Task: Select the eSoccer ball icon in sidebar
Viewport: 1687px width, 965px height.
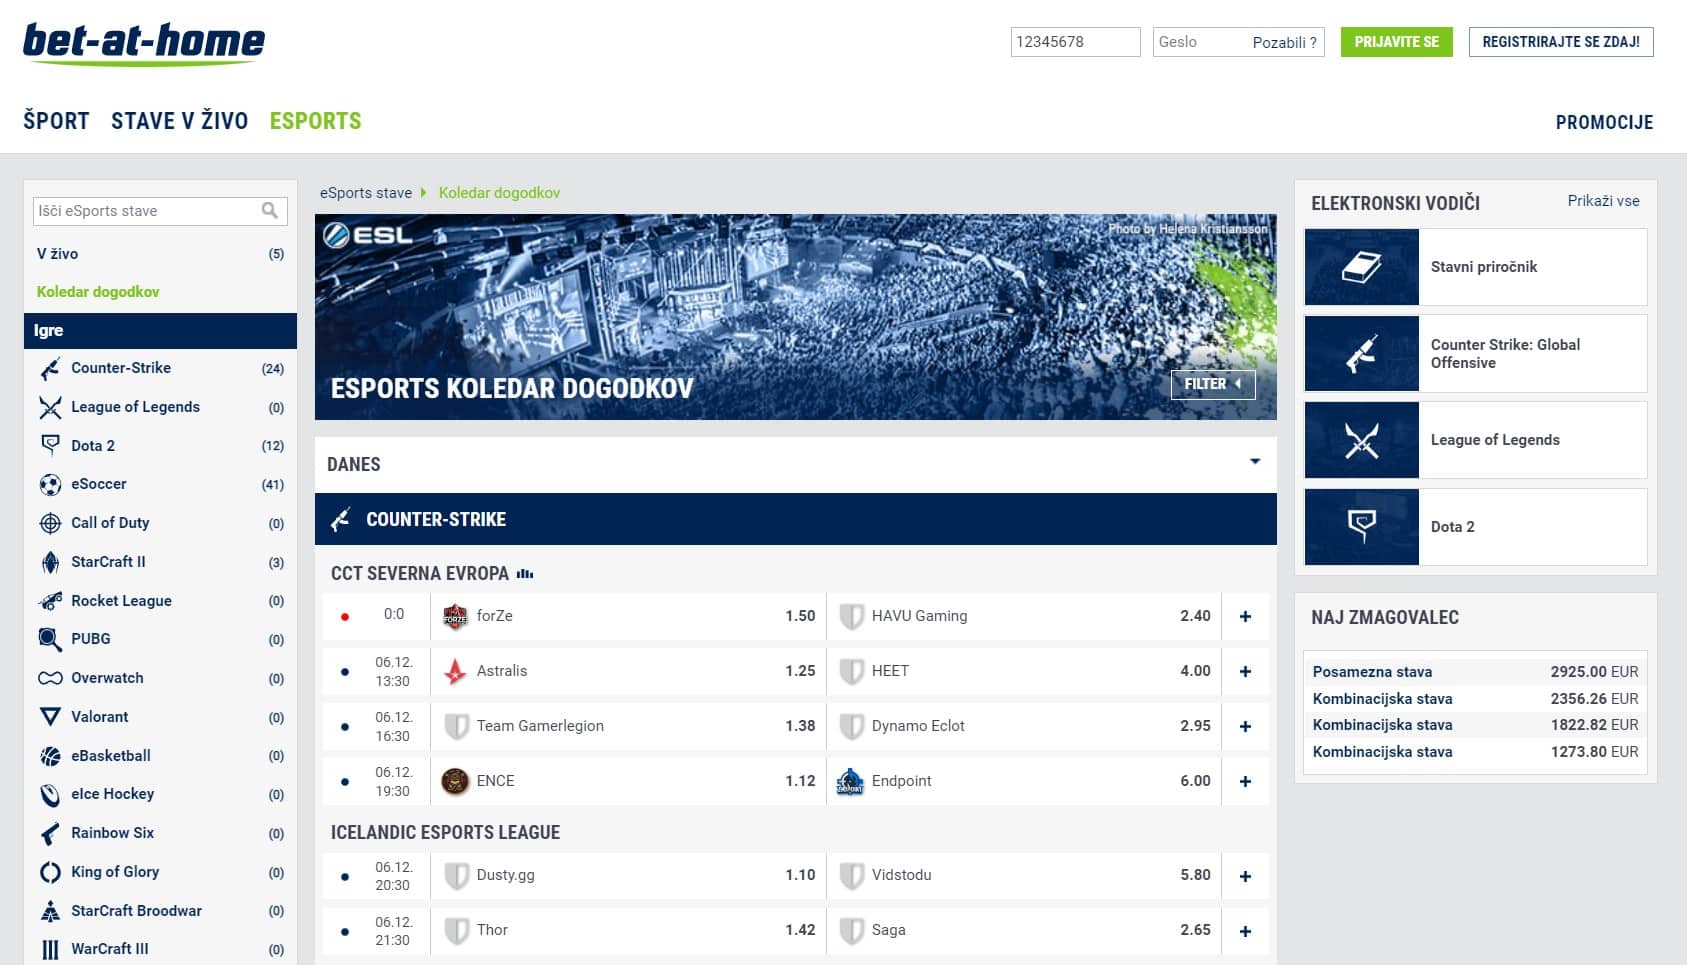Action: 50,485
